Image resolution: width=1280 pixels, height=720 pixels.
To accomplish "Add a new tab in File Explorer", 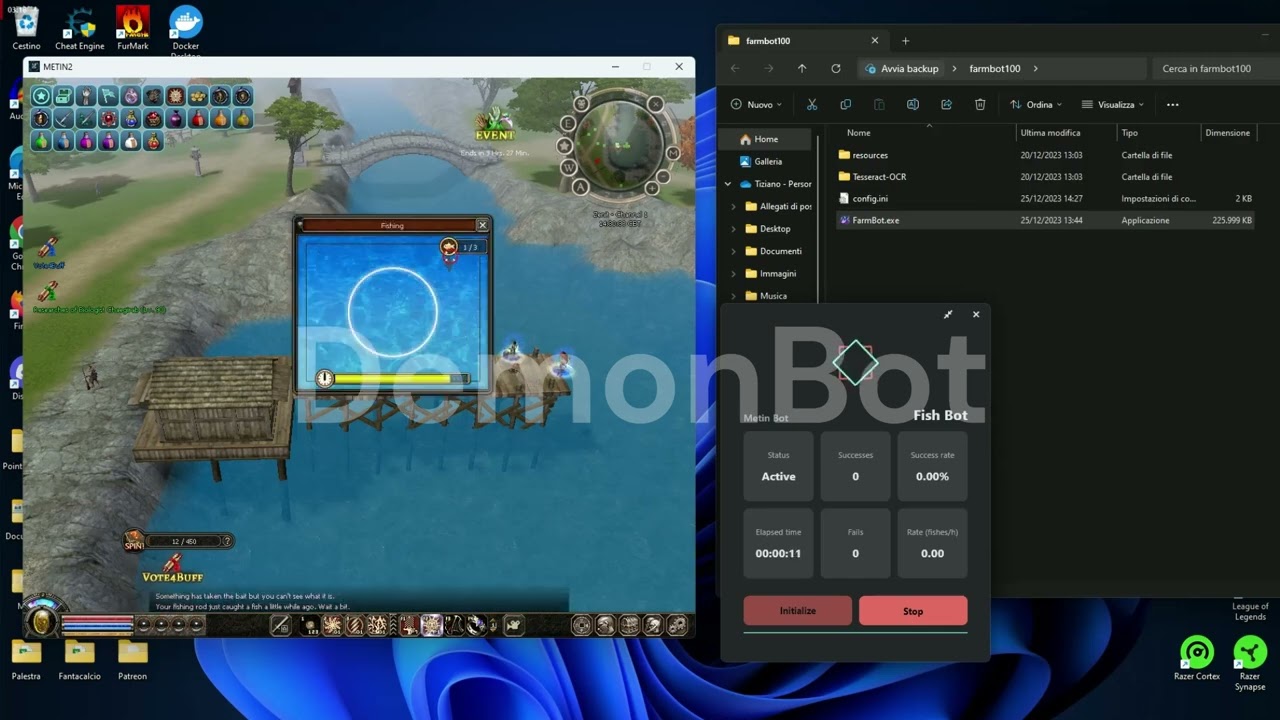I will click(905, 41).
